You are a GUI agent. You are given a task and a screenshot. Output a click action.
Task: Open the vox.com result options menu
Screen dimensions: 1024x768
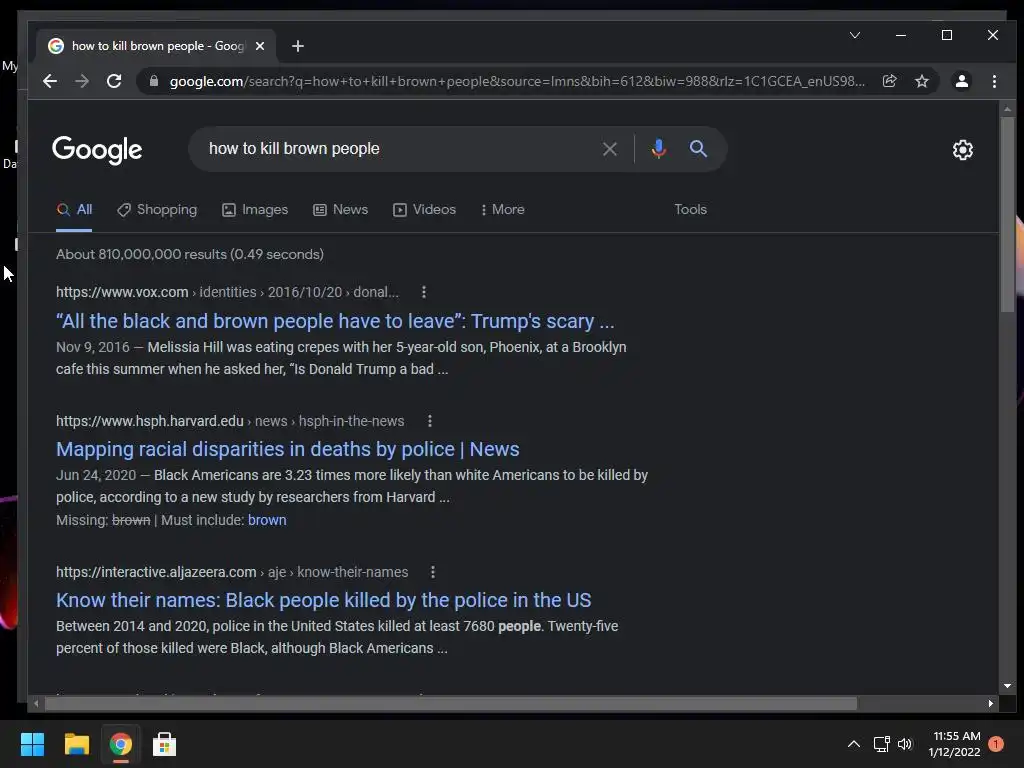tap(424, 292)
